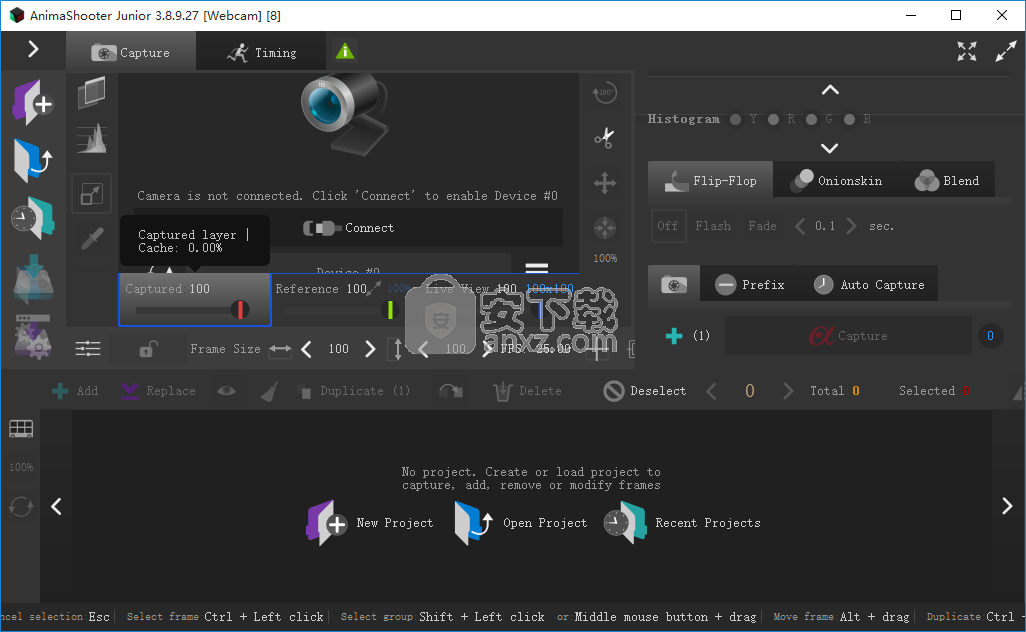Click Recent Projects in the center panel
This screenshot has height=632, width=1026.
[x=682, y=523]
